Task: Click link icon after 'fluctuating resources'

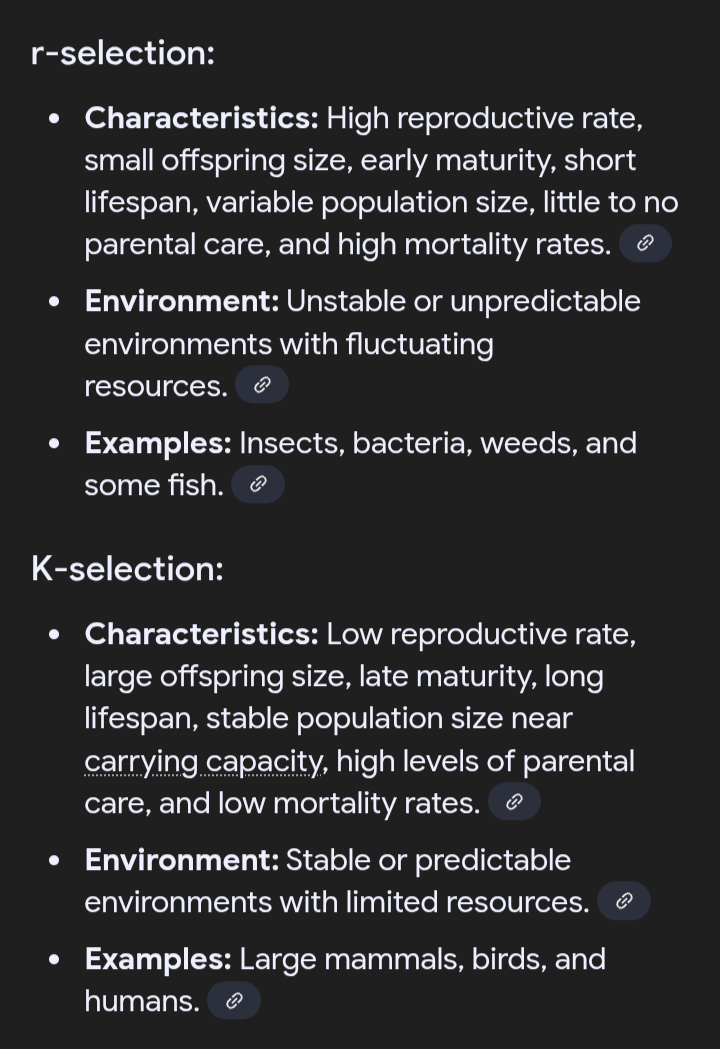Action: (261, 386)
